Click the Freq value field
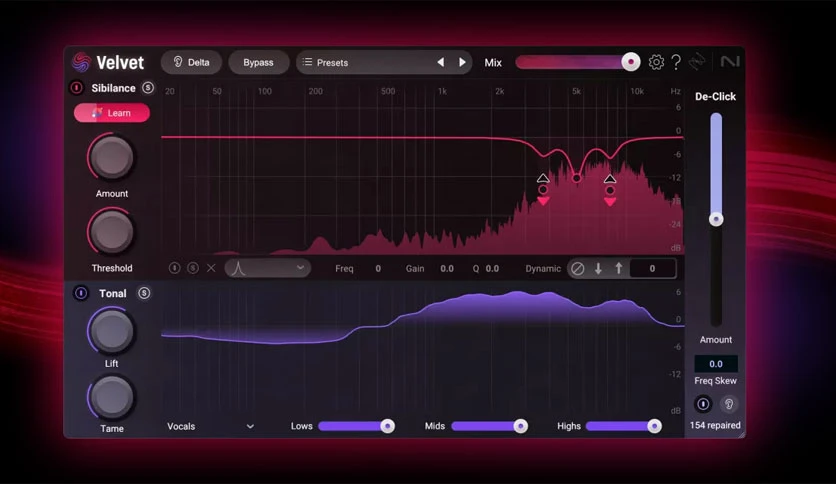The width and height of the screenshot is (836, 484). point(378,269)
